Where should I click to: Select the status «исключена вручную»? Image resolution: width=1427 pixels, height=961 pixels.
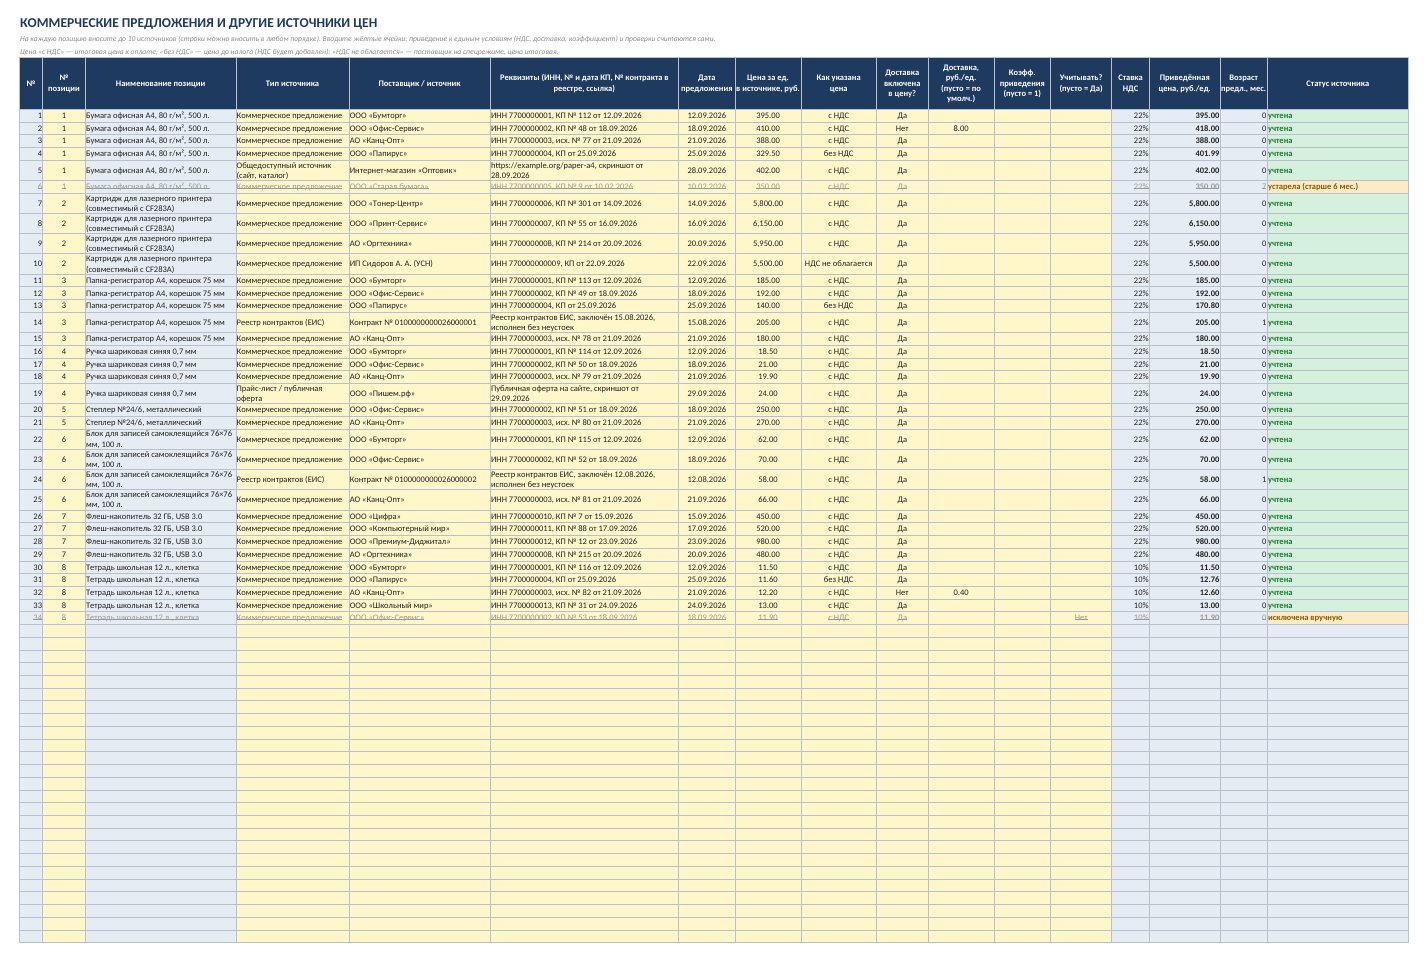point(1337,618)
